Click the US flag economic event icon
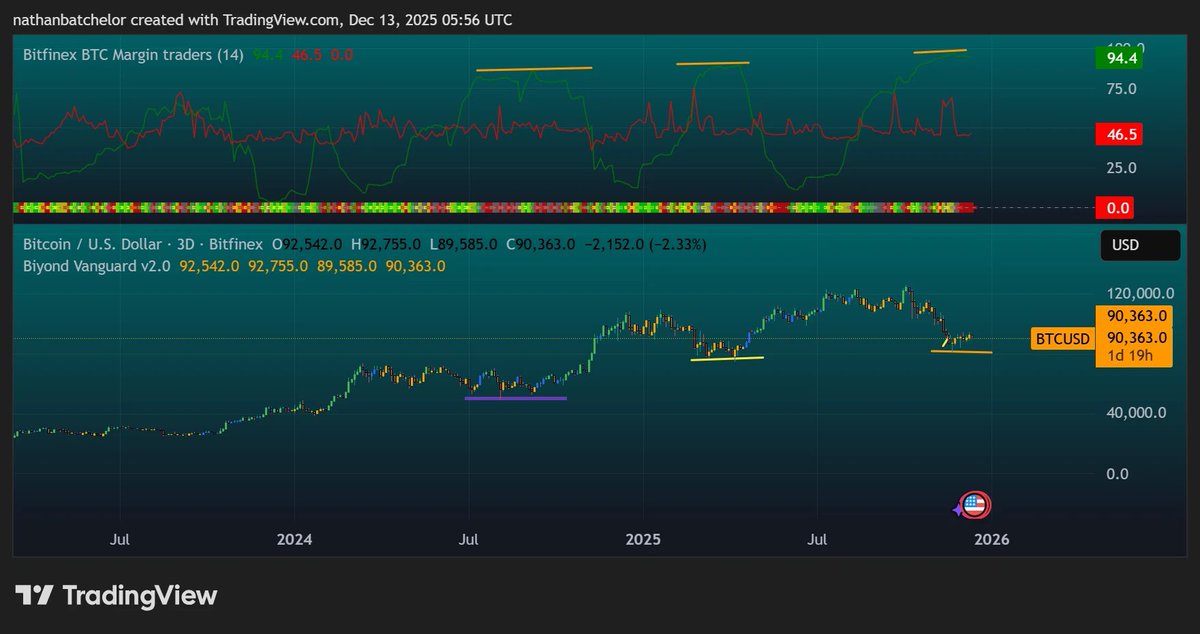 click(x=975, y=505)
